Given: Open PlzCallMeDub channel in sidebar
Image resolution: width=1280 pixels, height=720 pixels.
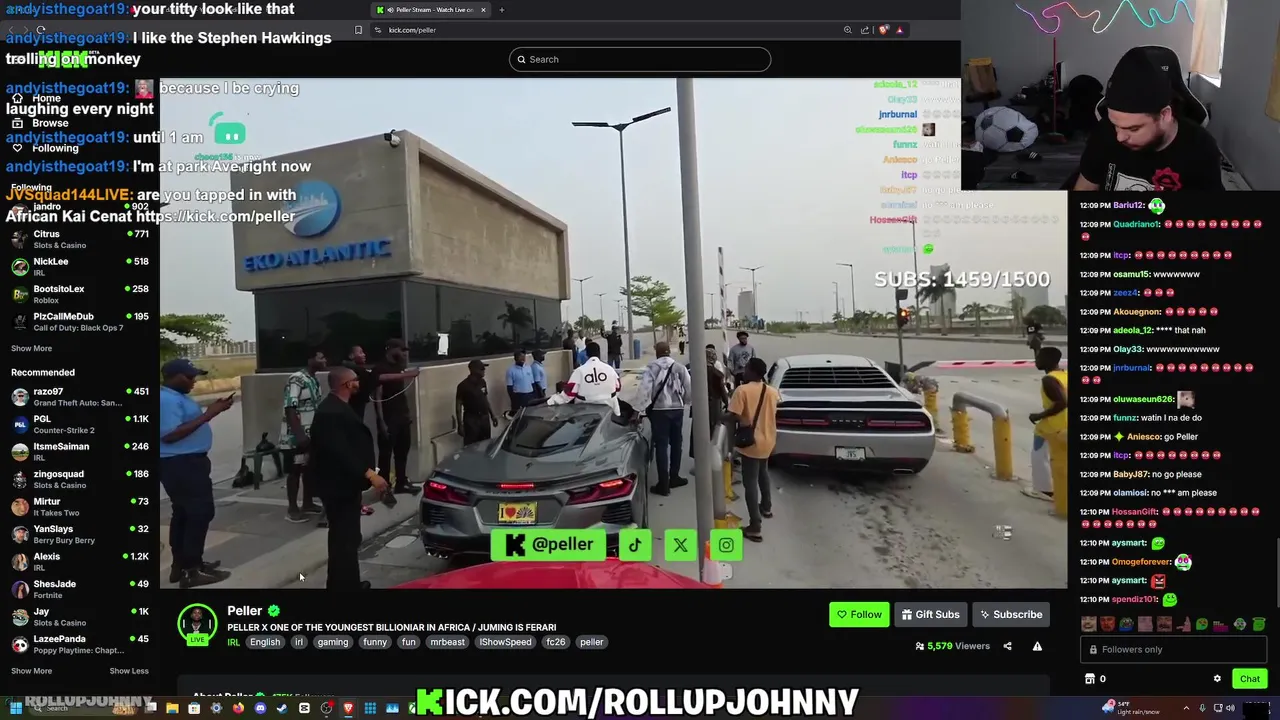Looking at the screenshot, I should click(x=80, y=322).
